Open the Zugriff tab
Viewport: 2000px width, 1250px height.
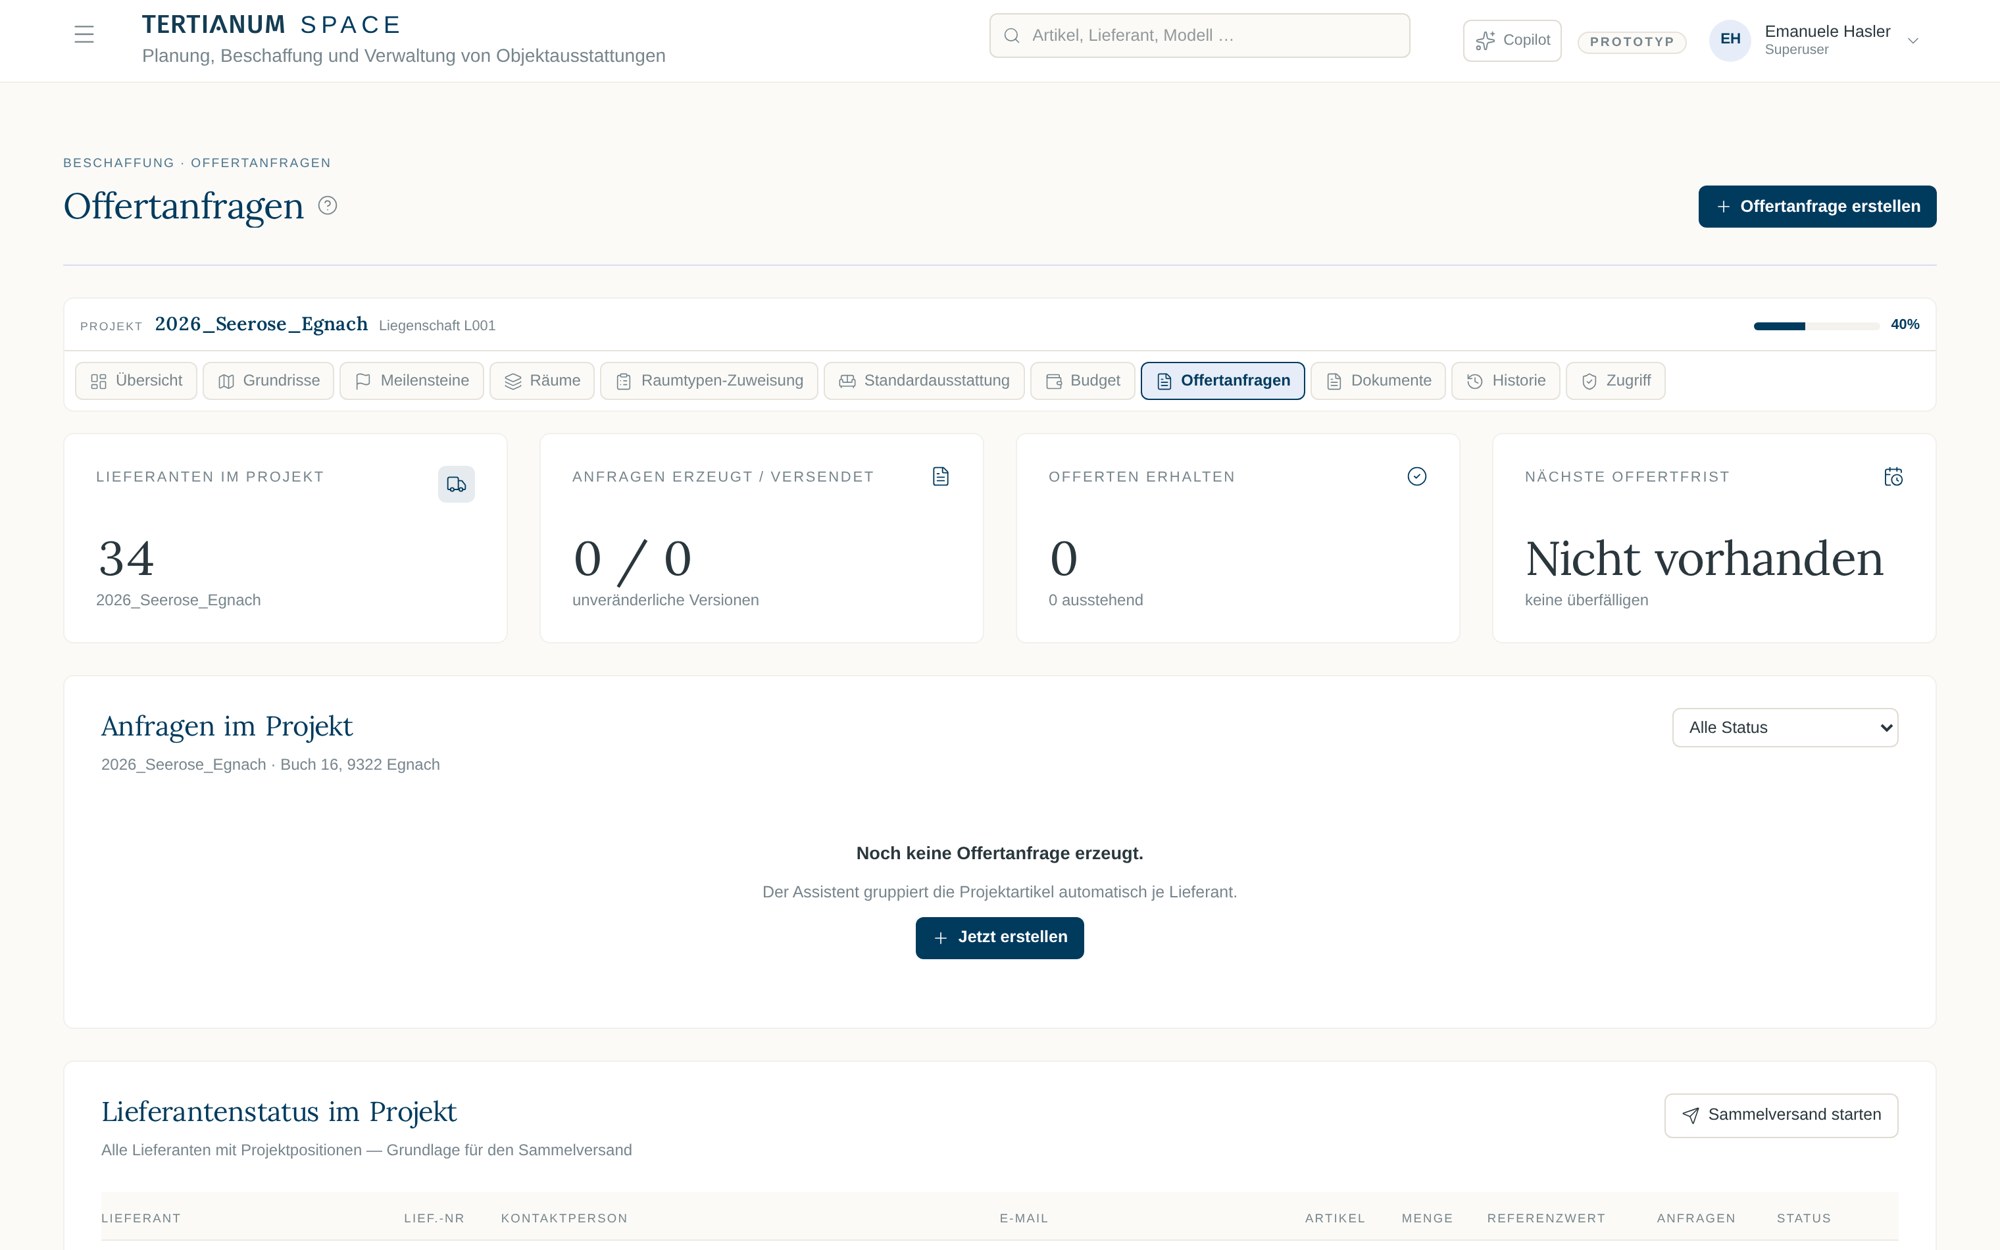click(1615, 381)
